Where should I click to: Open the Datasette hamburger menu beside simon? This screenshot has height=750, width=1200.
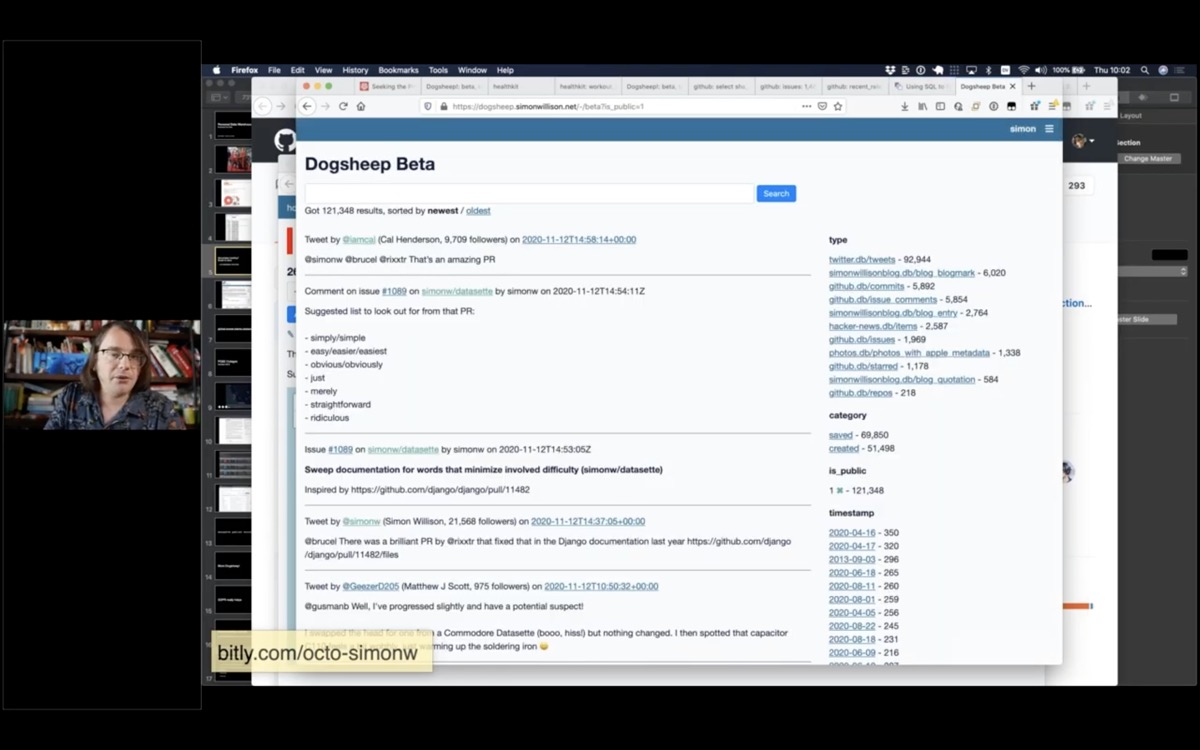click(1049, 129)
